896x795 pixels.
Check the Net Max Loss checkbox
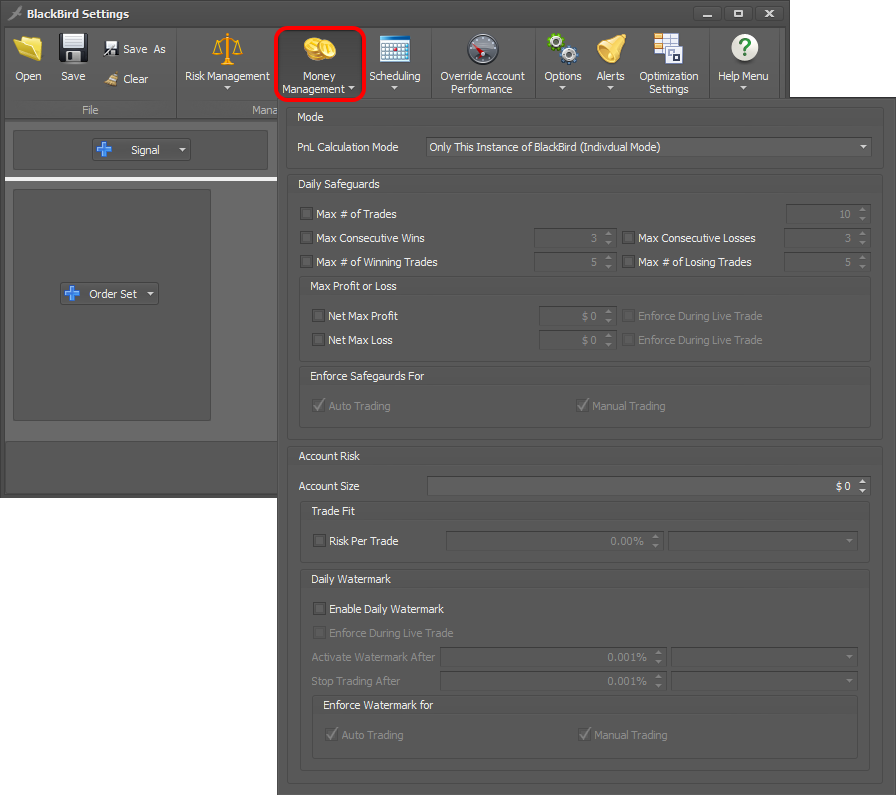(x=318, y=339)
